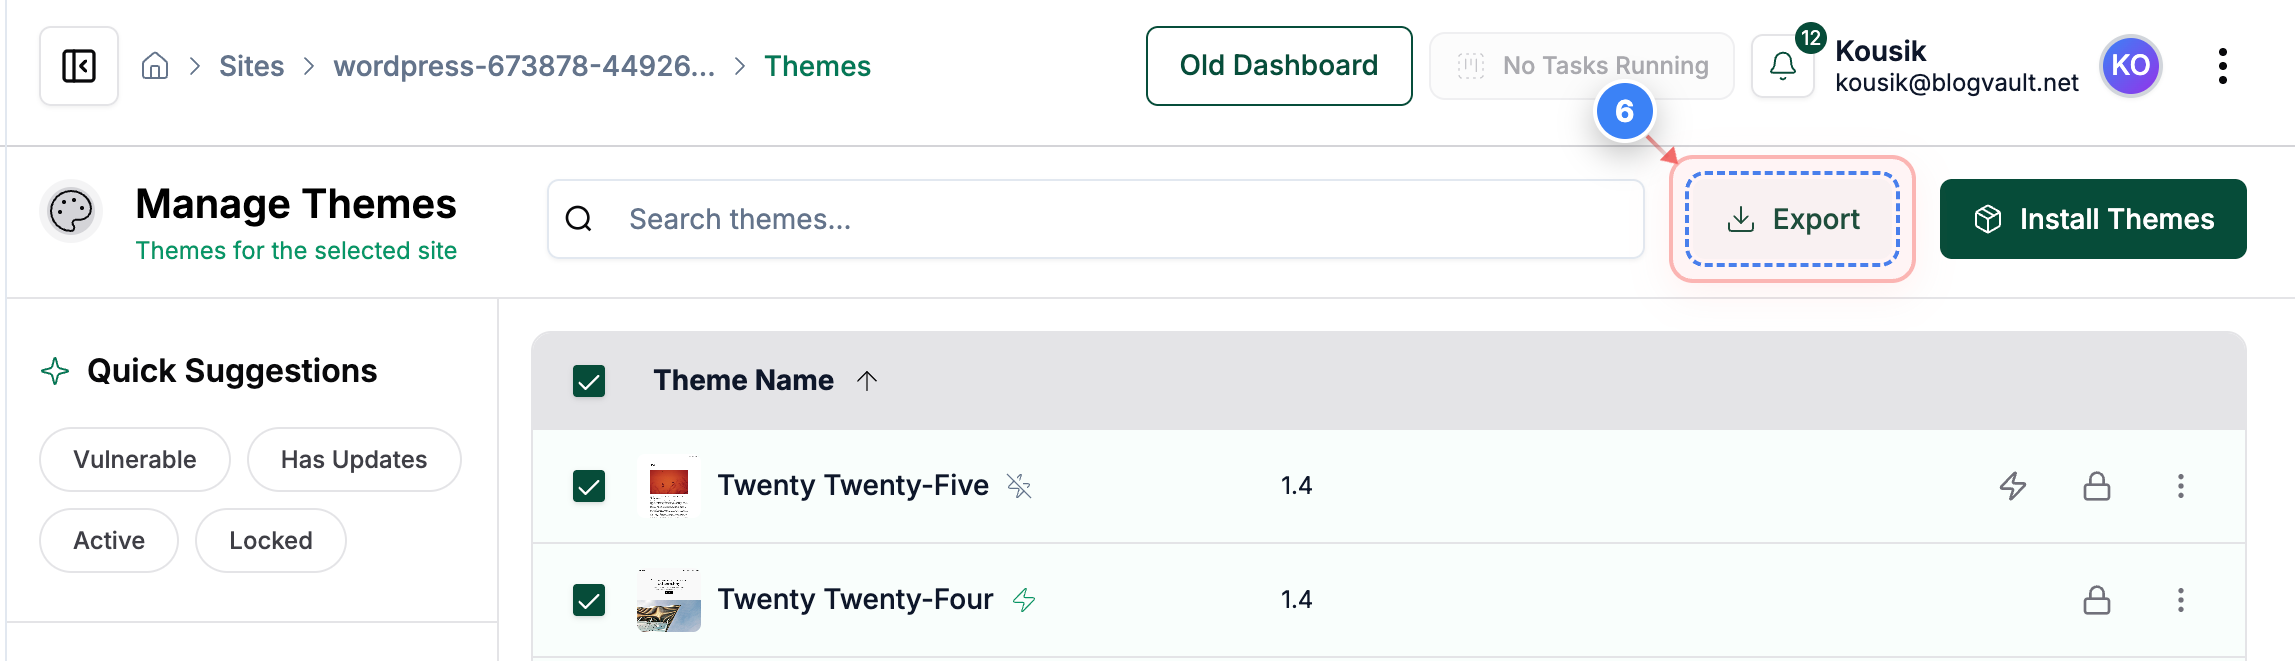Lock the Twenty Twenty-Four theme

pos(2097,600)
